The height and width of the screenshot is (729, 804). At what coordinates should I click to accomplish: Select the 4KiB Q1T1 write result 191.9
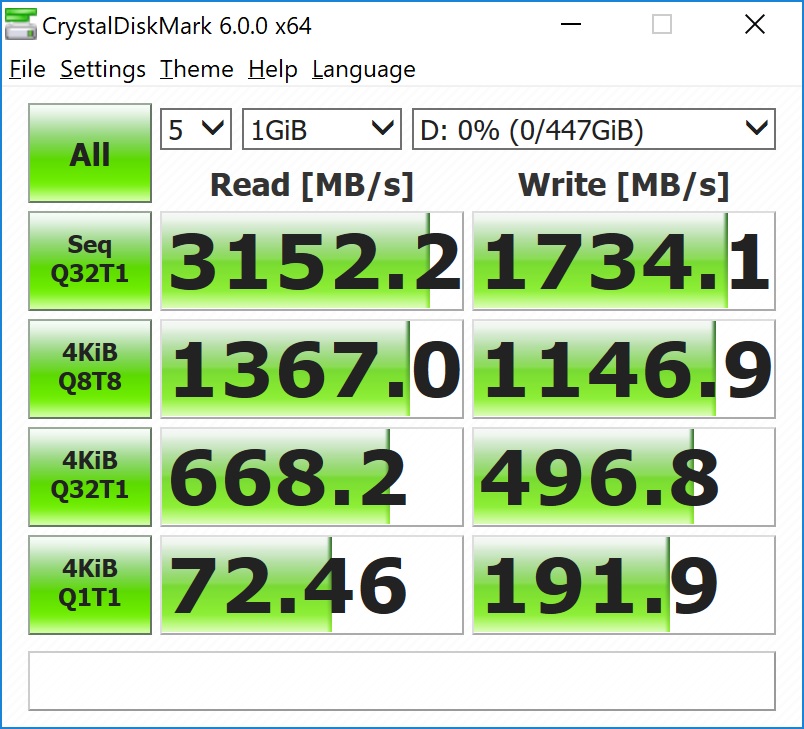coord(624,585)
